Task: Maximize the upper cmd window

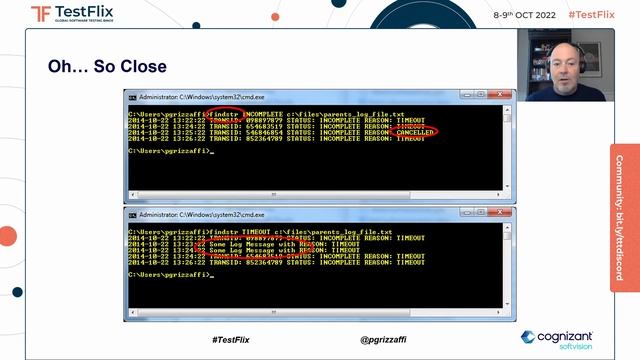Action: (480, 95)
